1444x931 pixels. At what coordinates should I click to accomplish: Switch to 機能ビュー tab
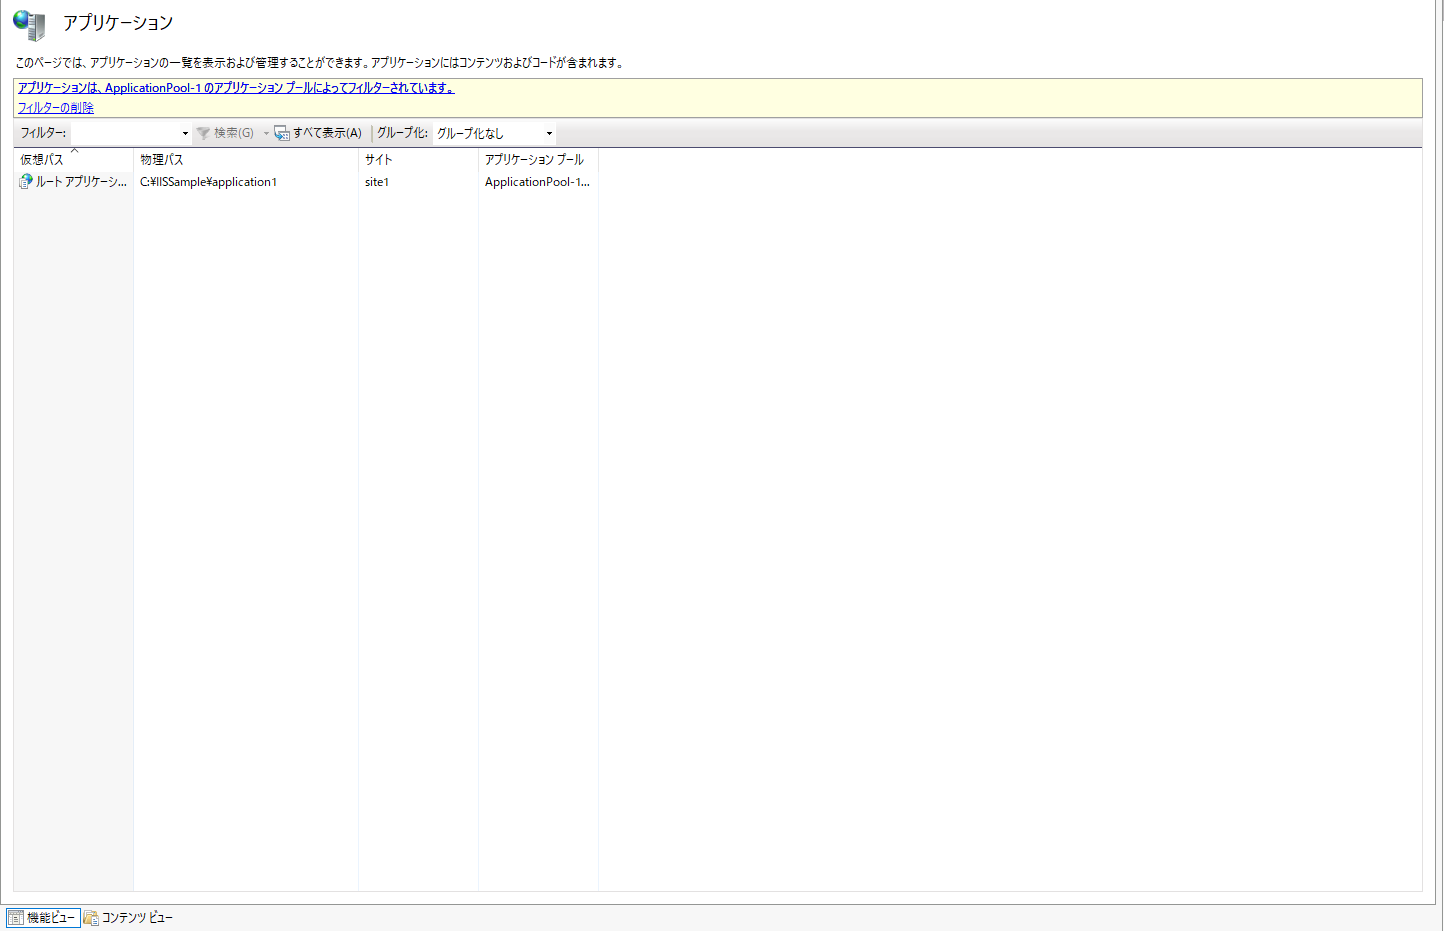(43, 917)
